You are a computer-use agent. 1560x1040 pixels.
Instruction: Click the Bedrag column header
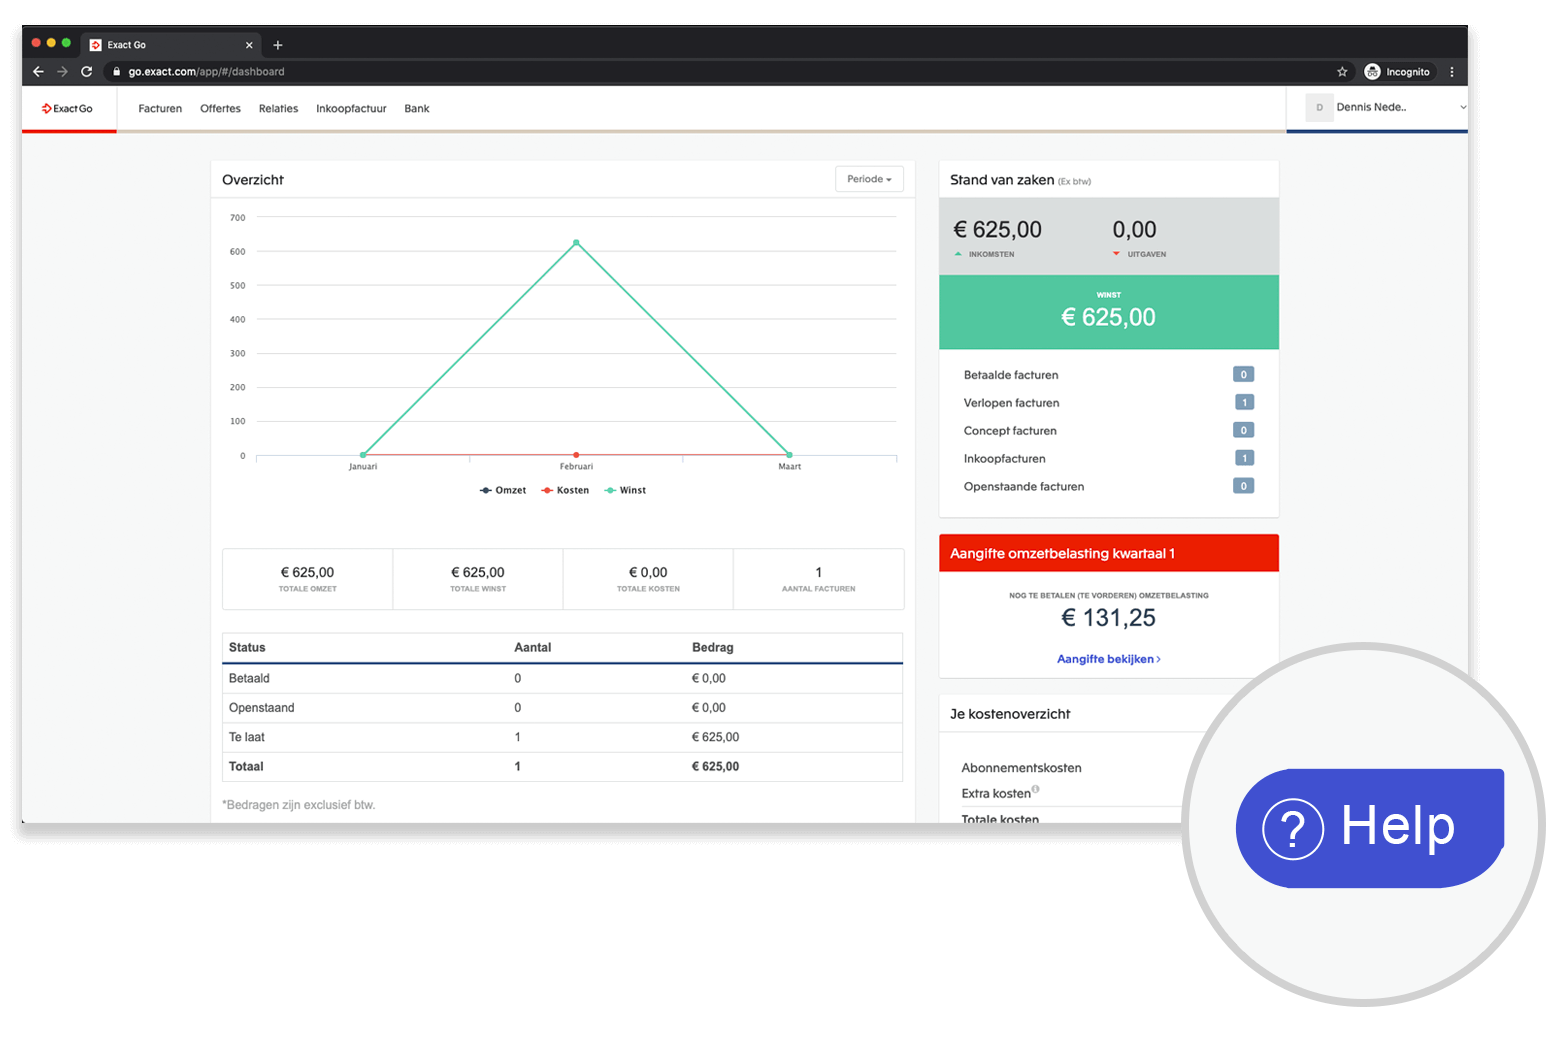[713, 648]
